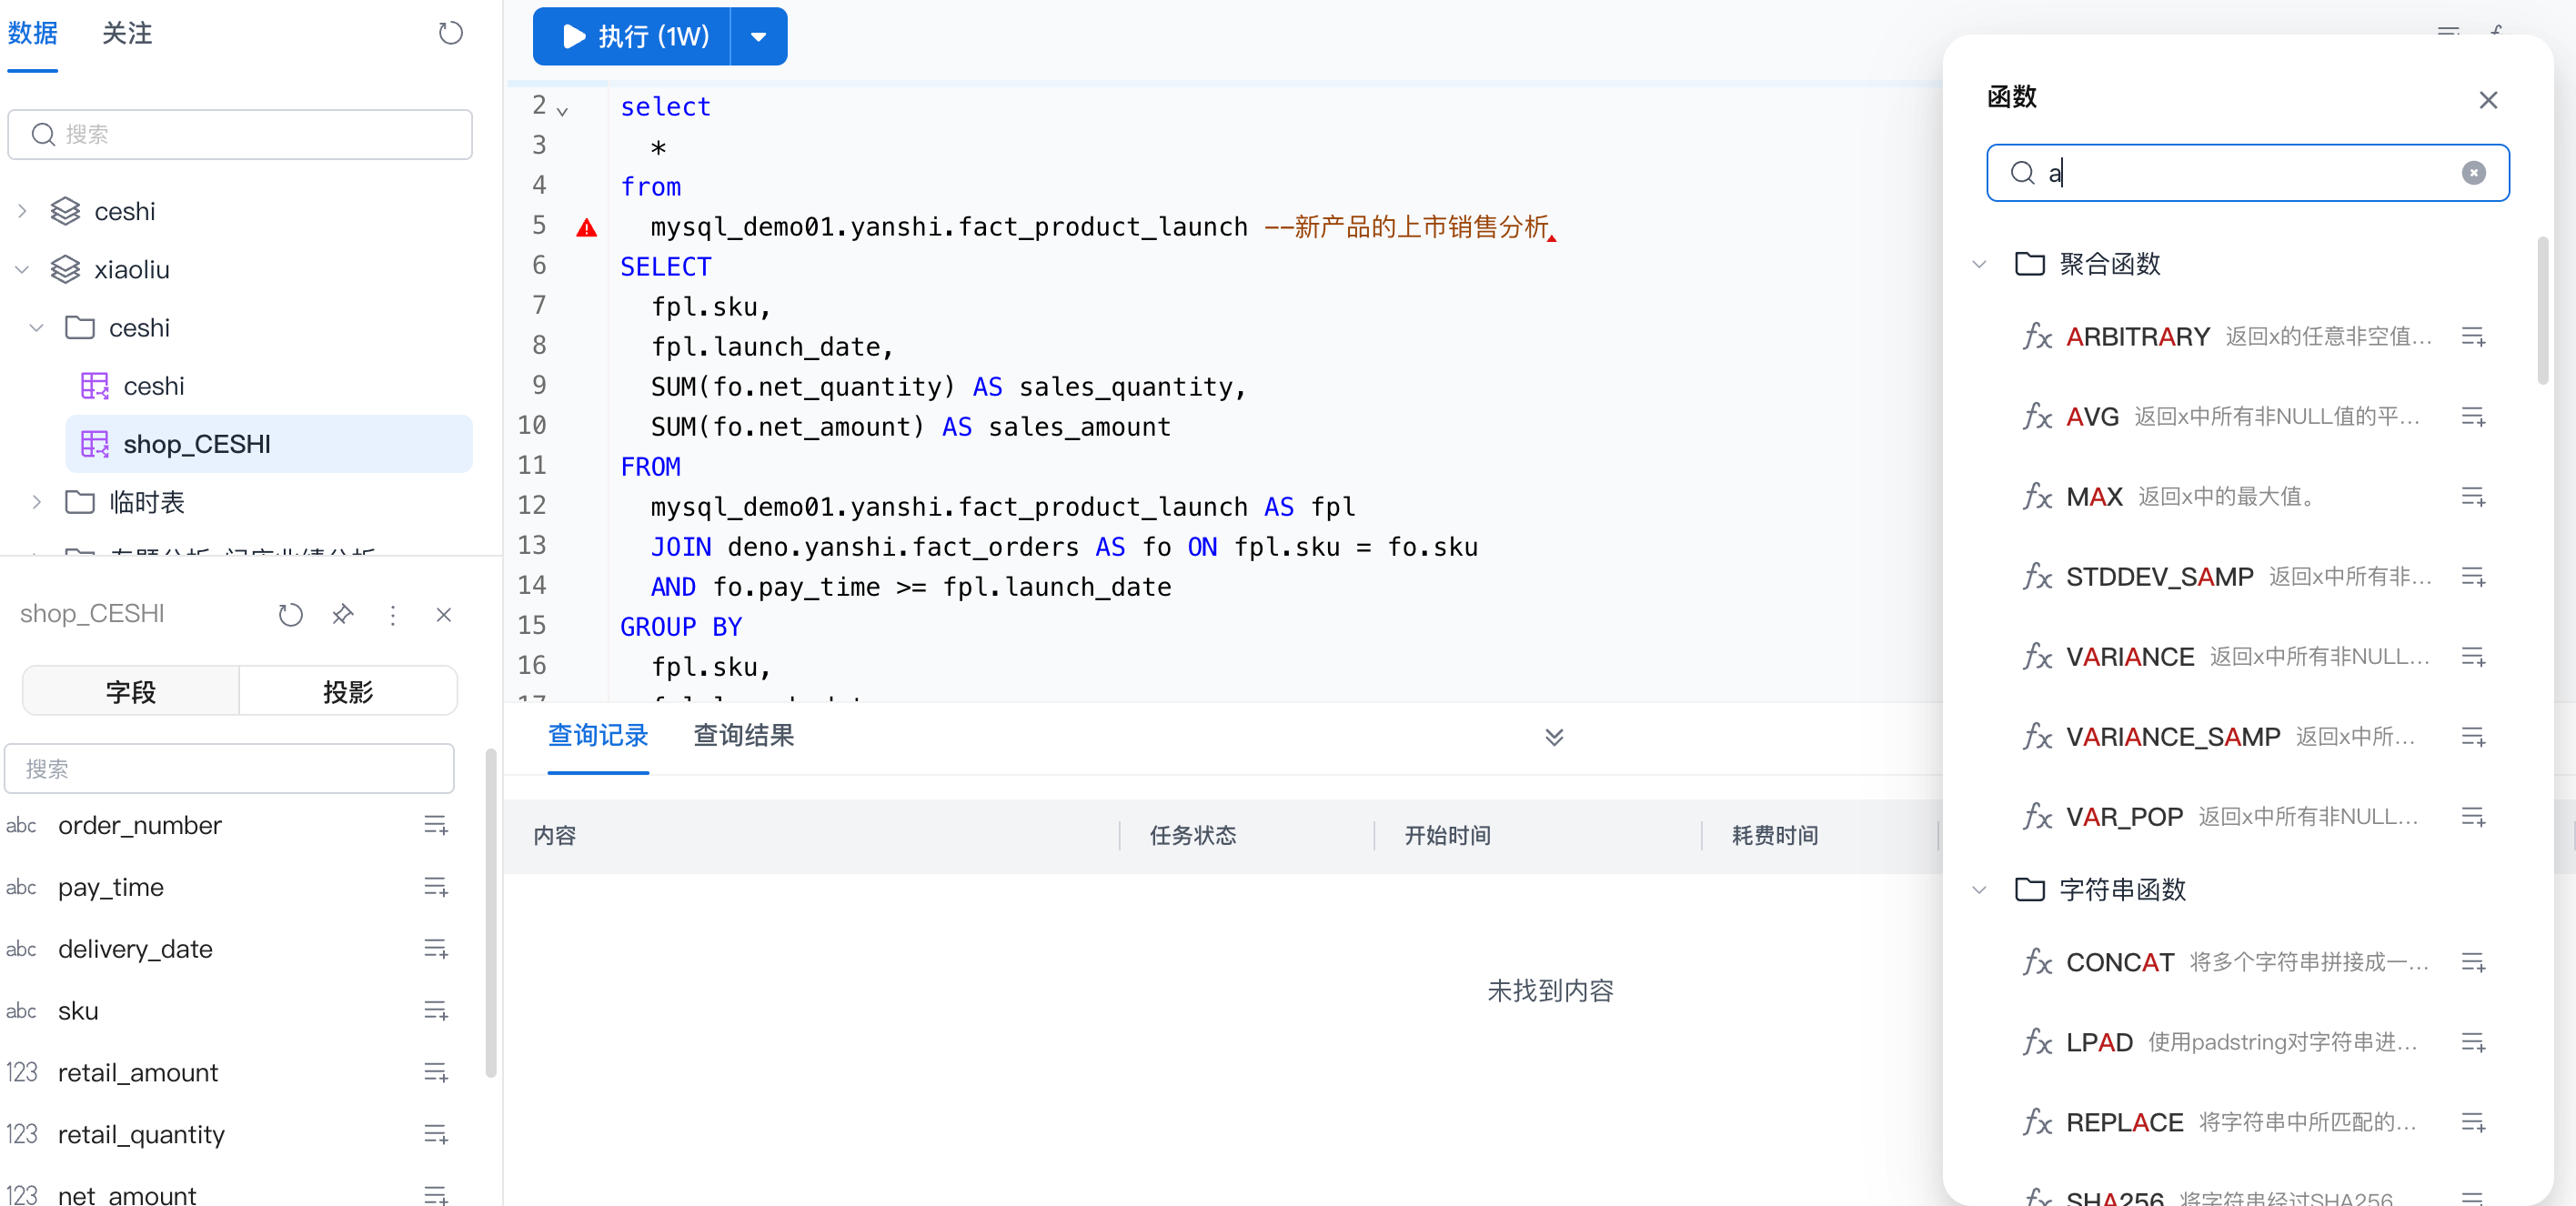The image size is (2576, 1206).
Task: Open the 关注 tab
Action: [x=127, y=33]
